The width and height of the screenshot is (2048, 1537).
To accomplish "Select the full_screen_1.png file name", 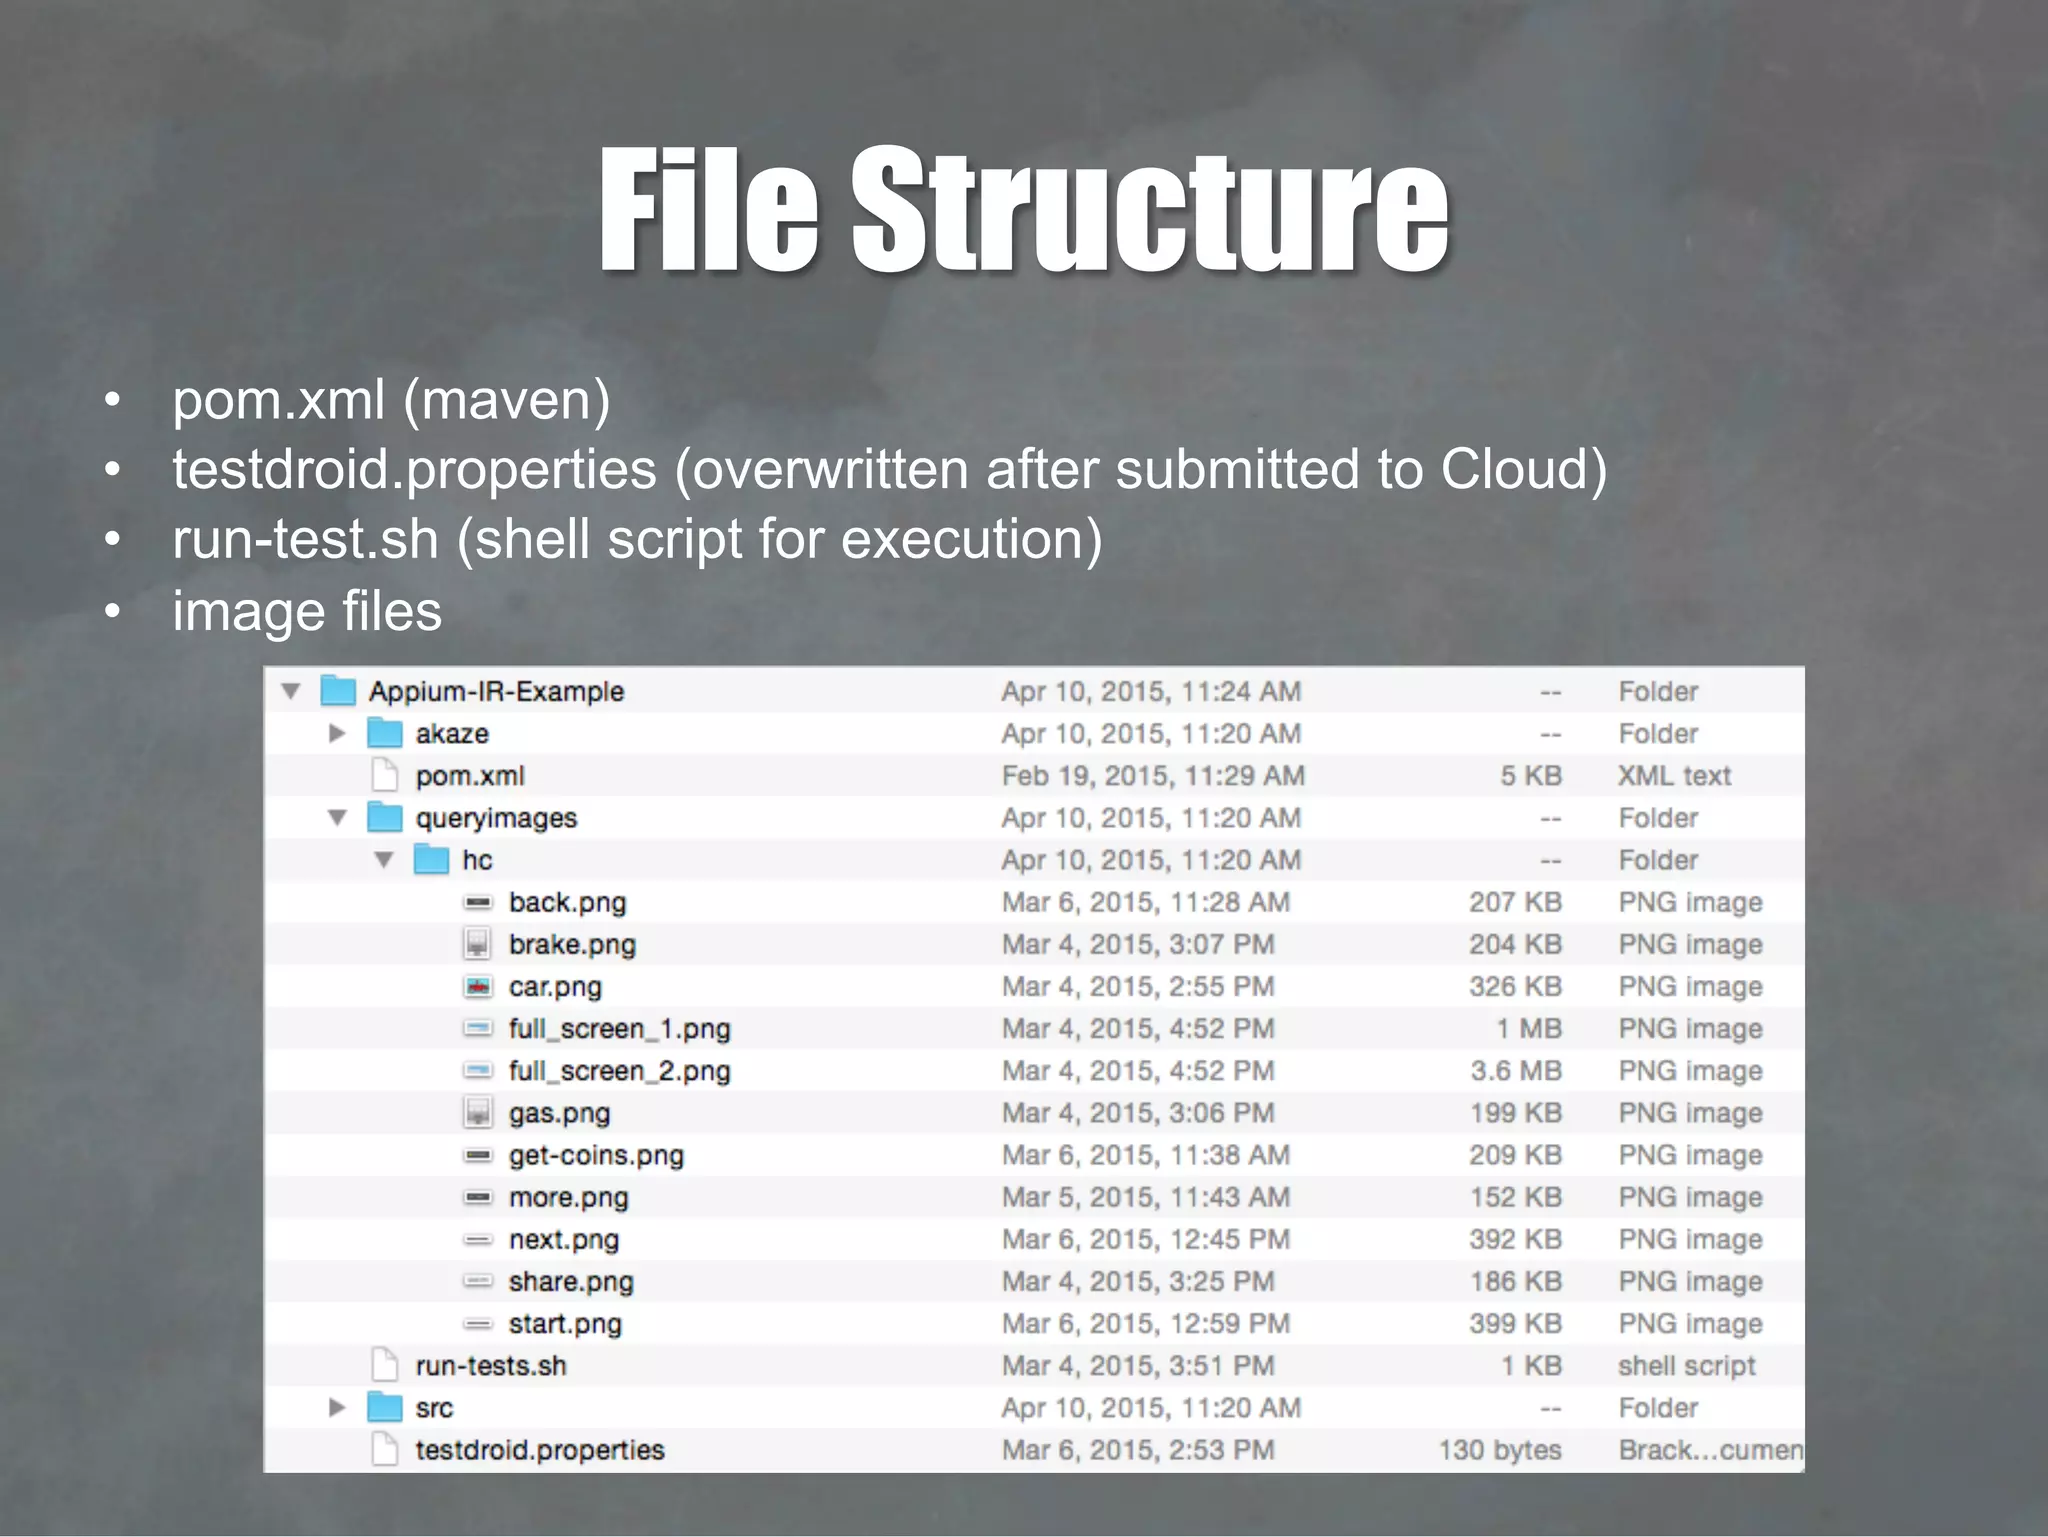I will [619, 1029].
